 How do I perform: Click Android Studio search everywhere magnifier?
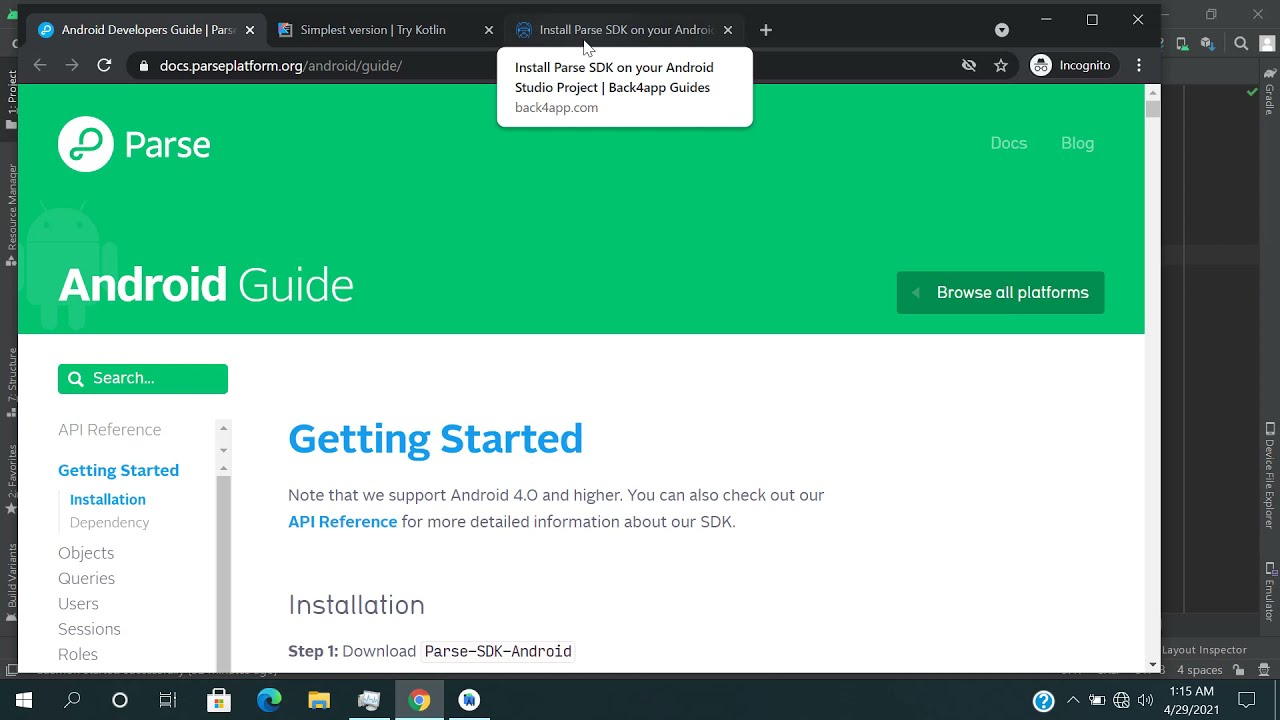tap(1242, 43)
